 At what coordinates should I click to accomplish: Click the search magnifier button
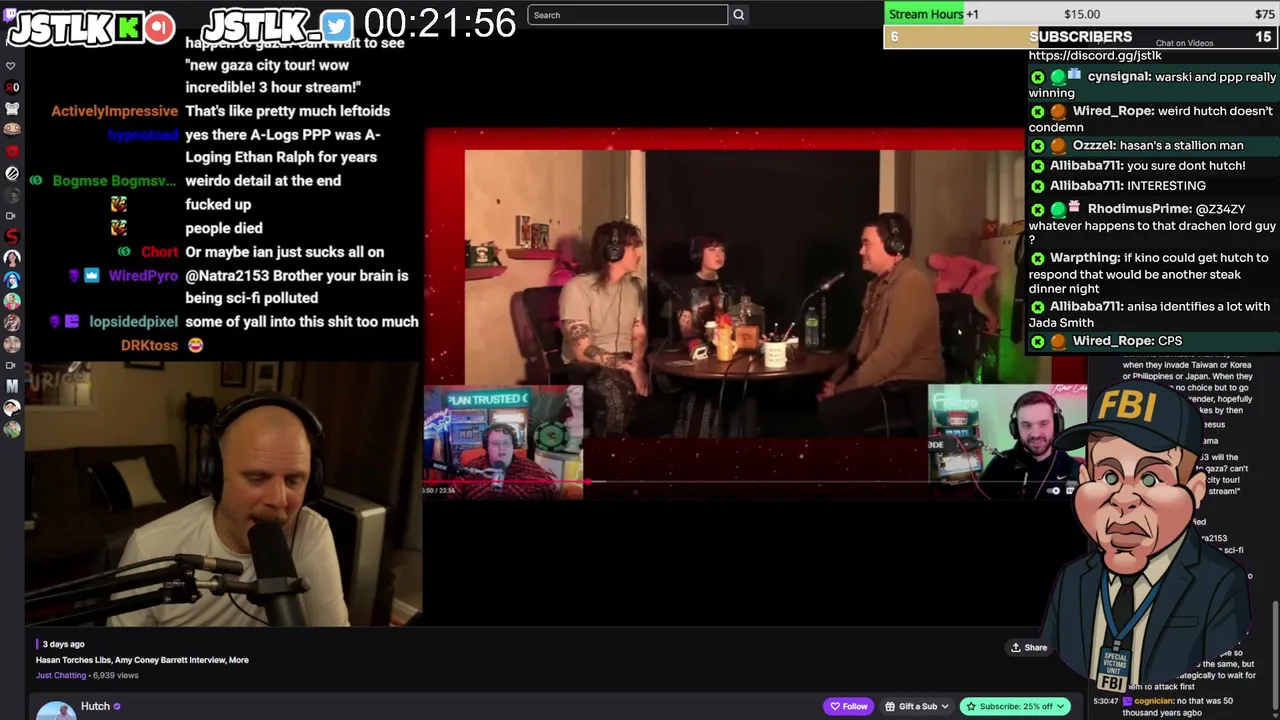click(739, 15)
